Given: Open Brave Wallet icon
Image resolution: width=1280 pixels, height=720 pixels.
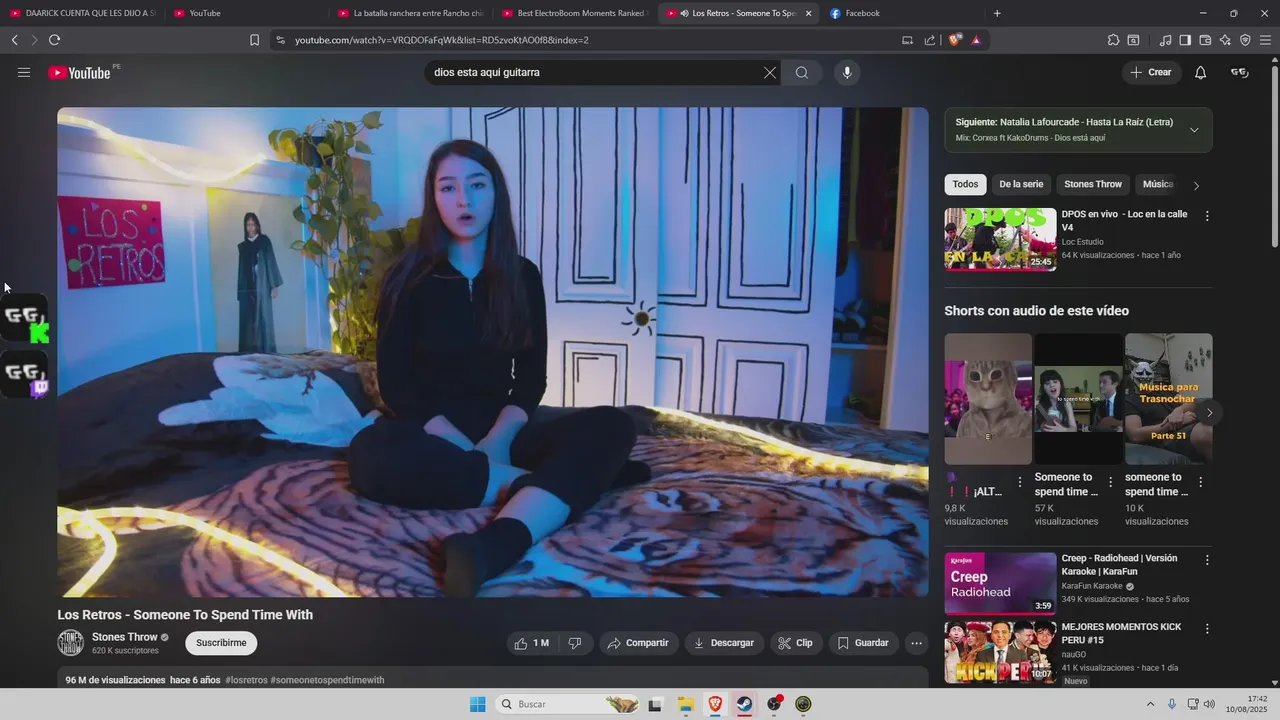Looking at the screenshot, I should (1205, 40).
